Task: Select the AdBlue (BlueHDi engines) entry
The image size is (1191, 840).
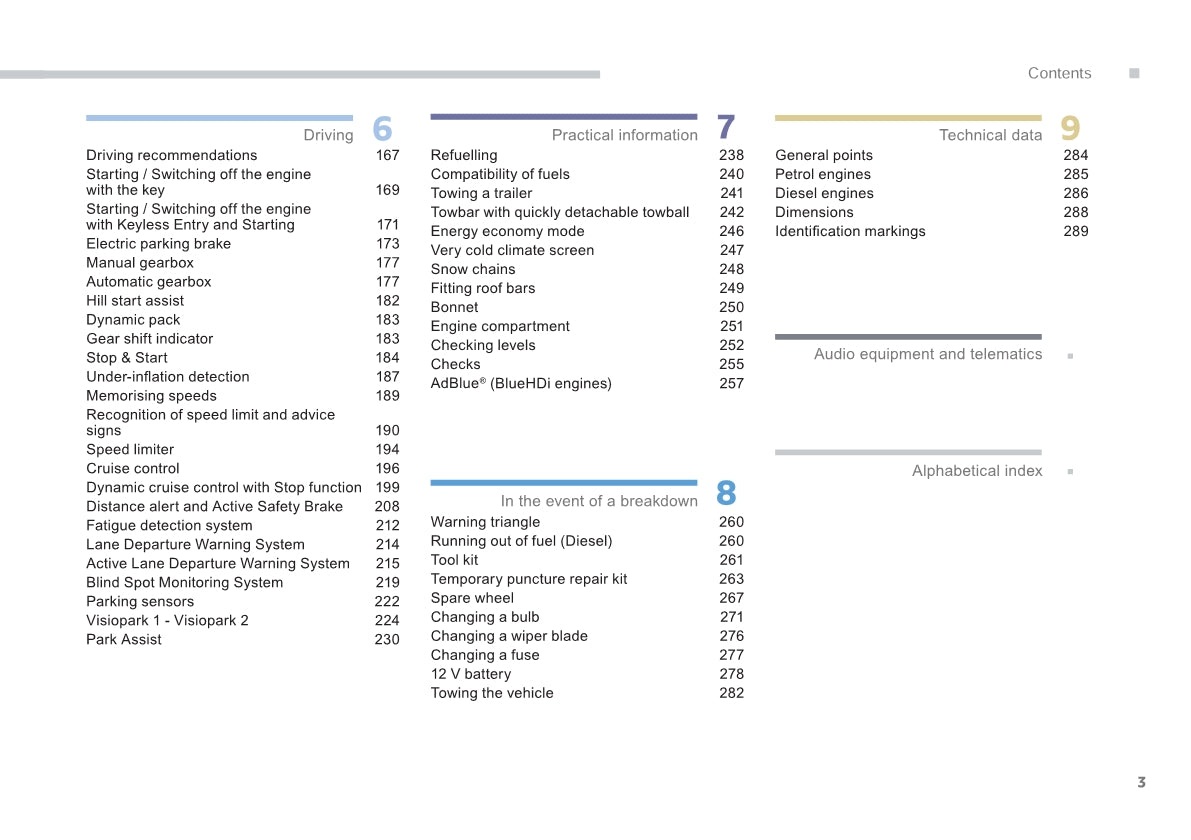Action: (520, 383)
